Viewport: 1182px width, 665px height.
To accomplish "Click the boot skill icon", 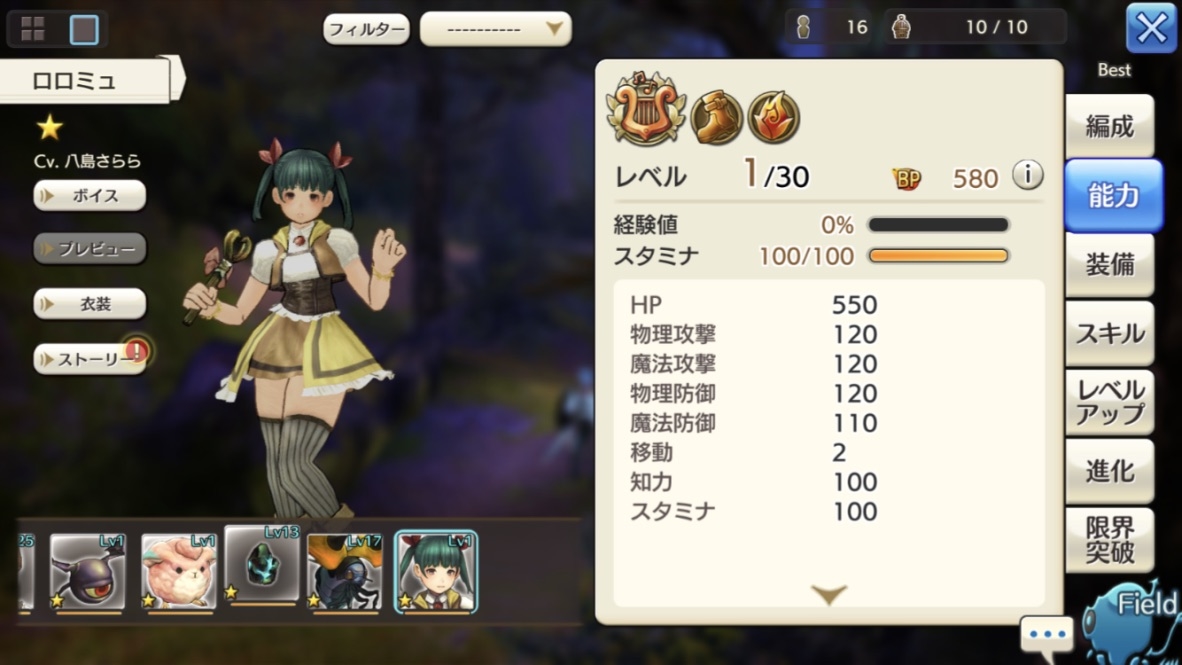I will click(716, 117).
